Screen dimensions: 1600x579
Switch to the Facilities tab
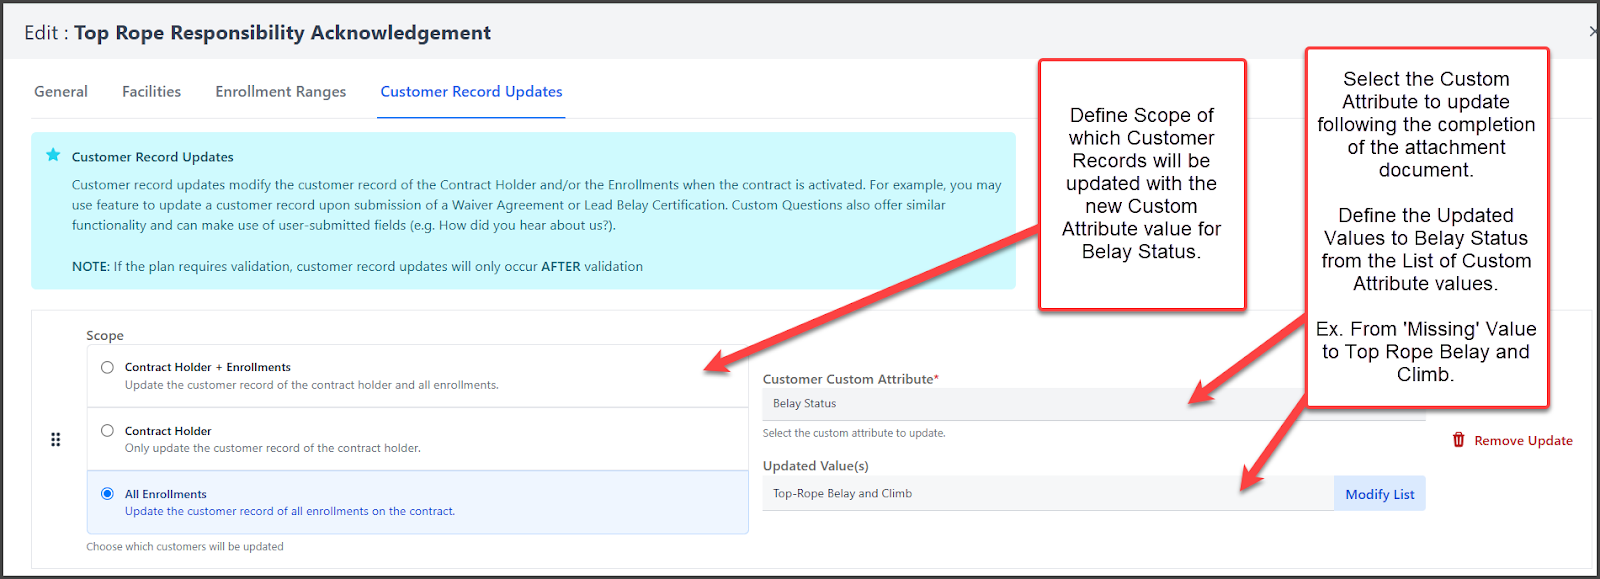point(151,91)
